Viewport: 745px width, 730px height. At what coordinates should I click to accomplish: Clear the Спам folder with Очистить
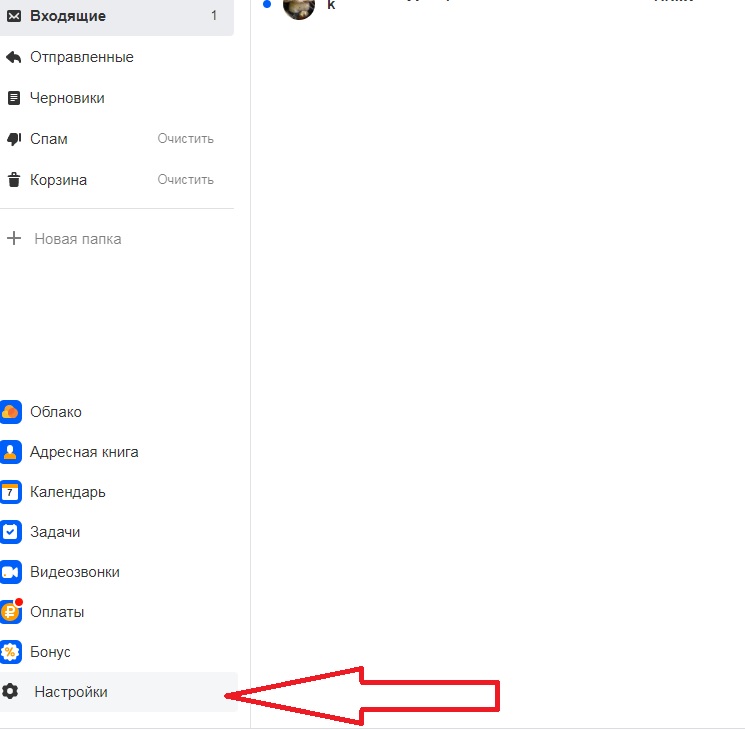185,139
